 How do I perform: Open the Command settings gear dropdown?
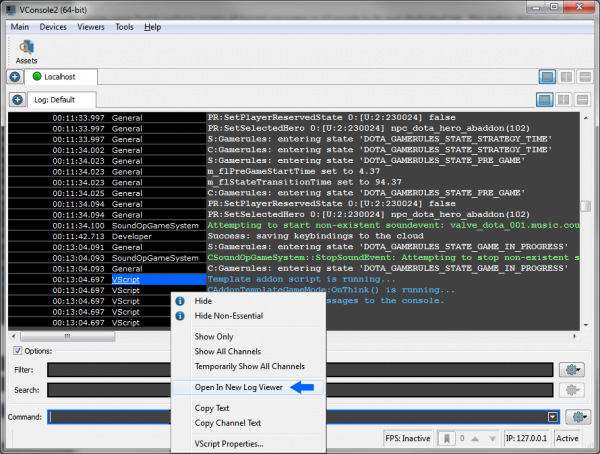578,417
